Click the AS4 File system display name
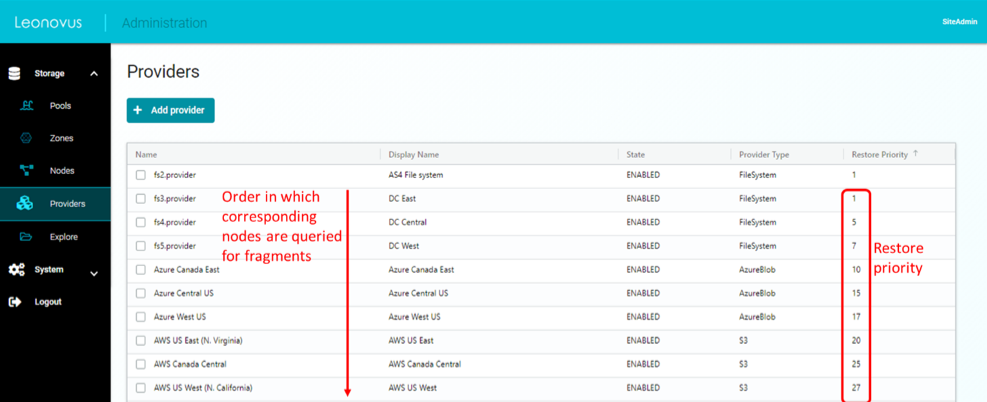The image size is (987, 402). click(x=415, y=176)
